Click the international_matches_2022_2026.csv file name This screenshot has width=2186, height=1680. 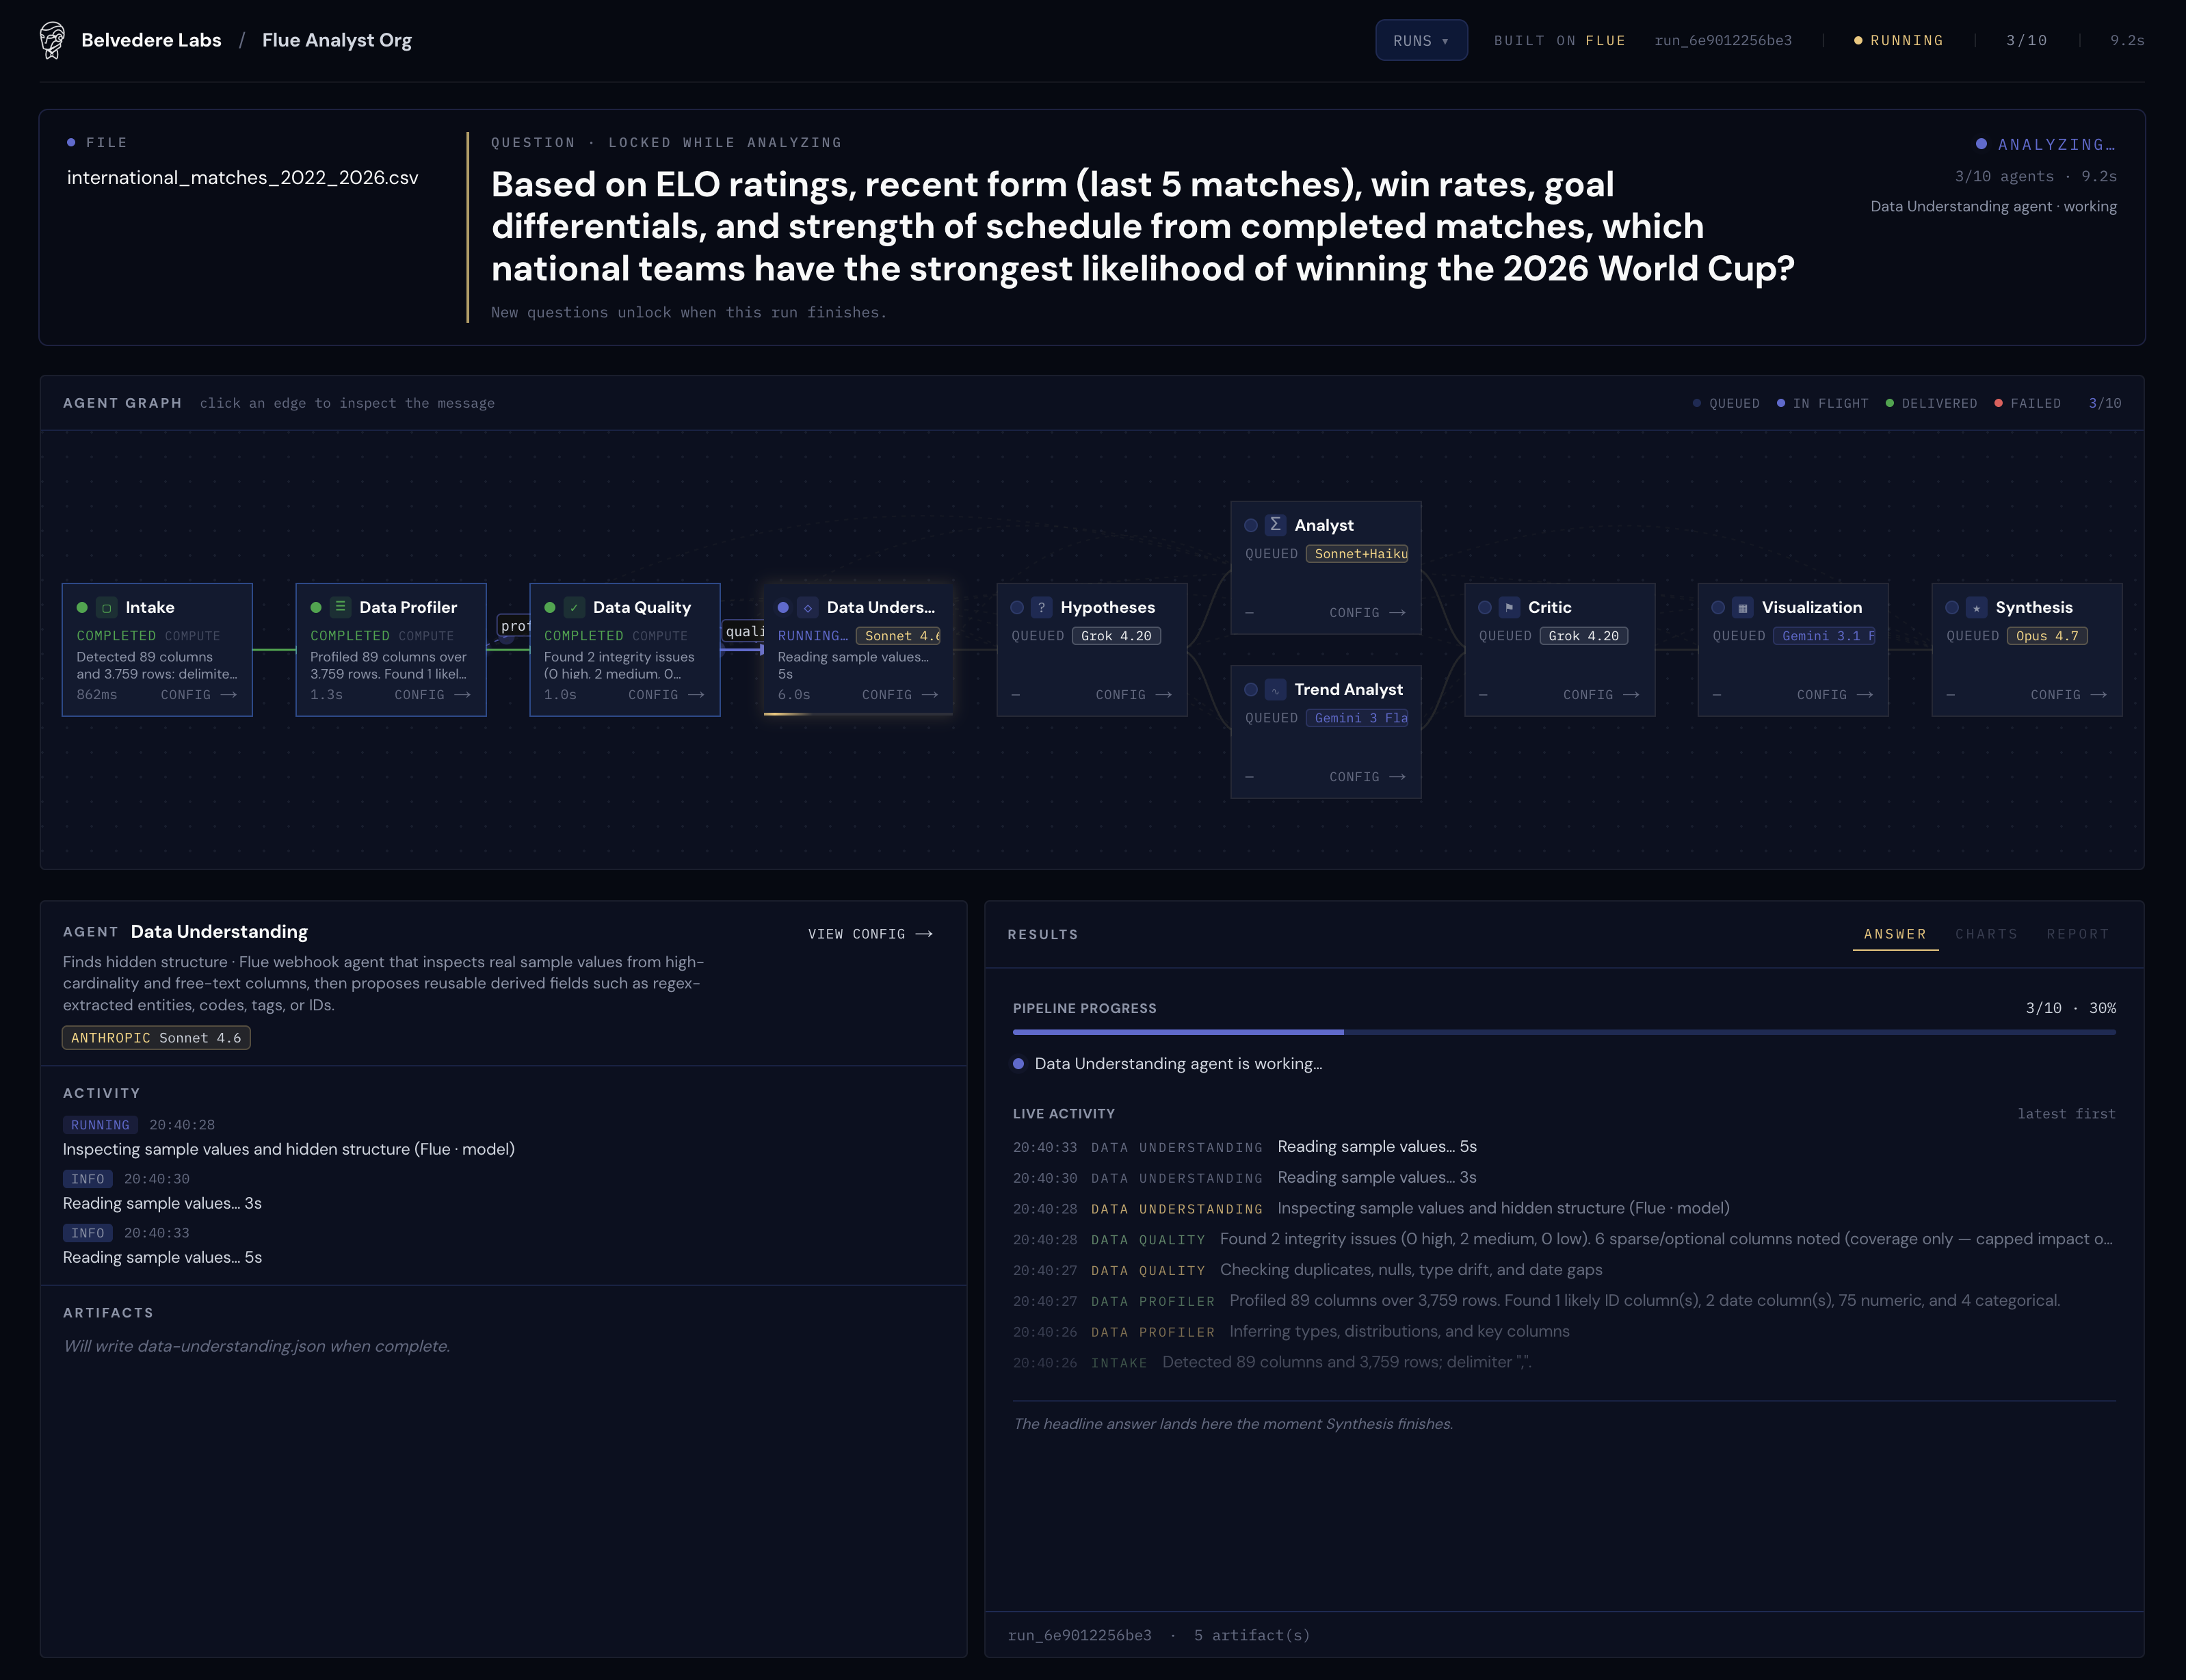click(x=243, y=178)
